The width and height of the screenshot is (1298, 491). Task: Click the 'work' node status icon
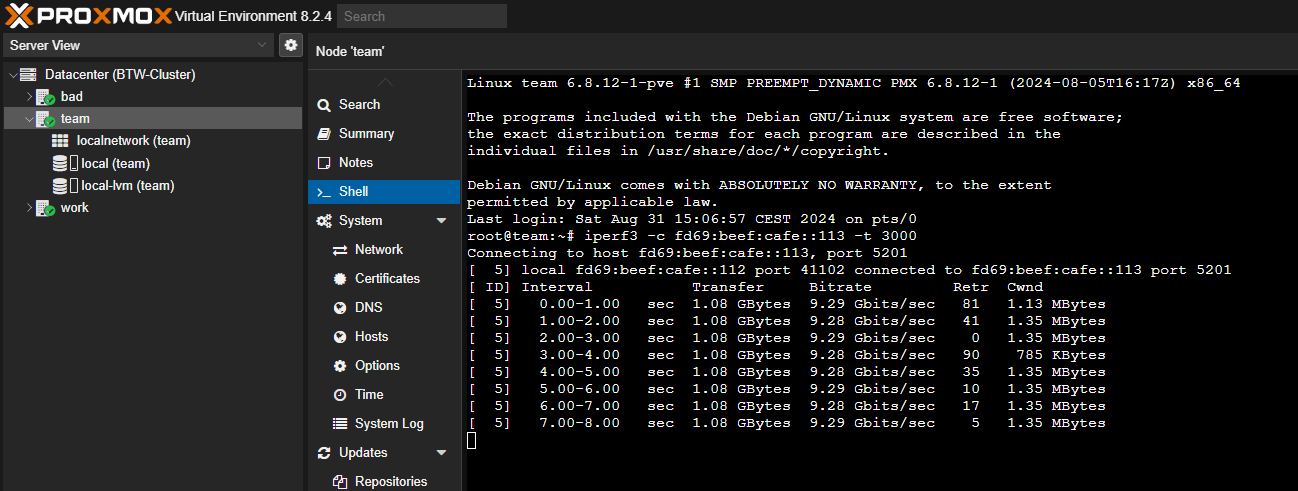(45, 207)
